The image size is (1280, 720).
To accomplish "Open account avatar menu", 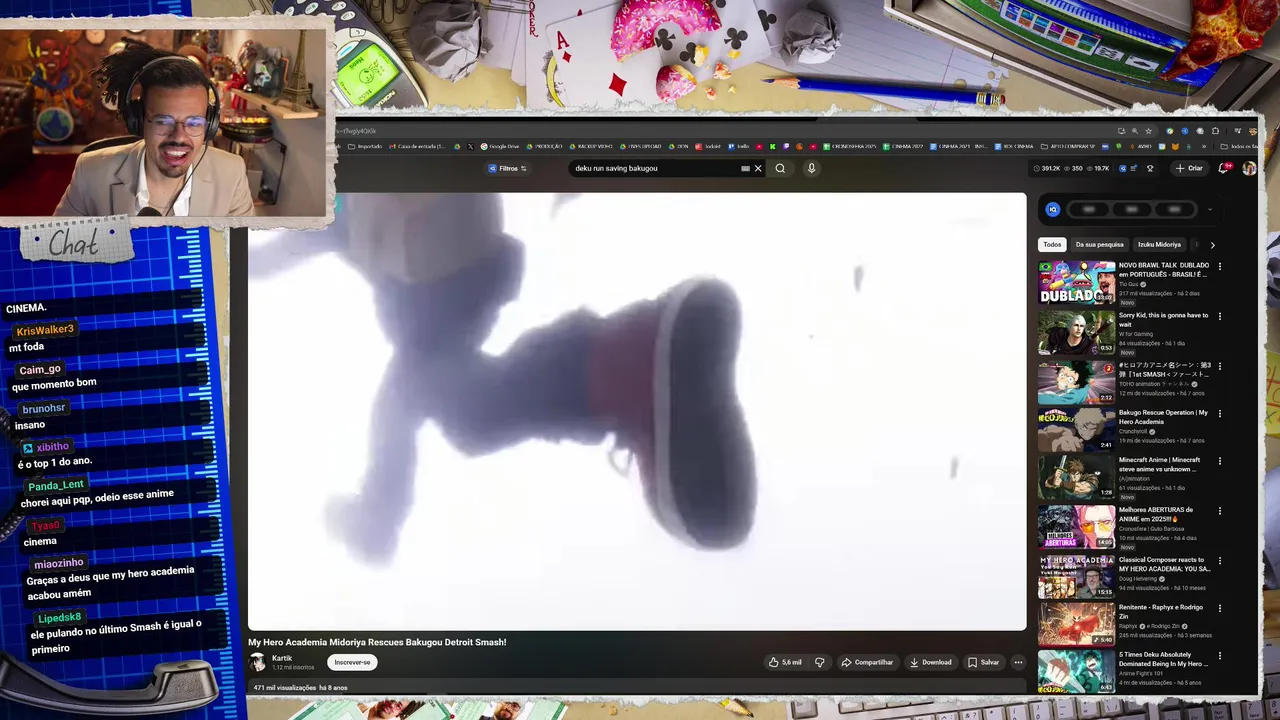I will click(1249, 168).
